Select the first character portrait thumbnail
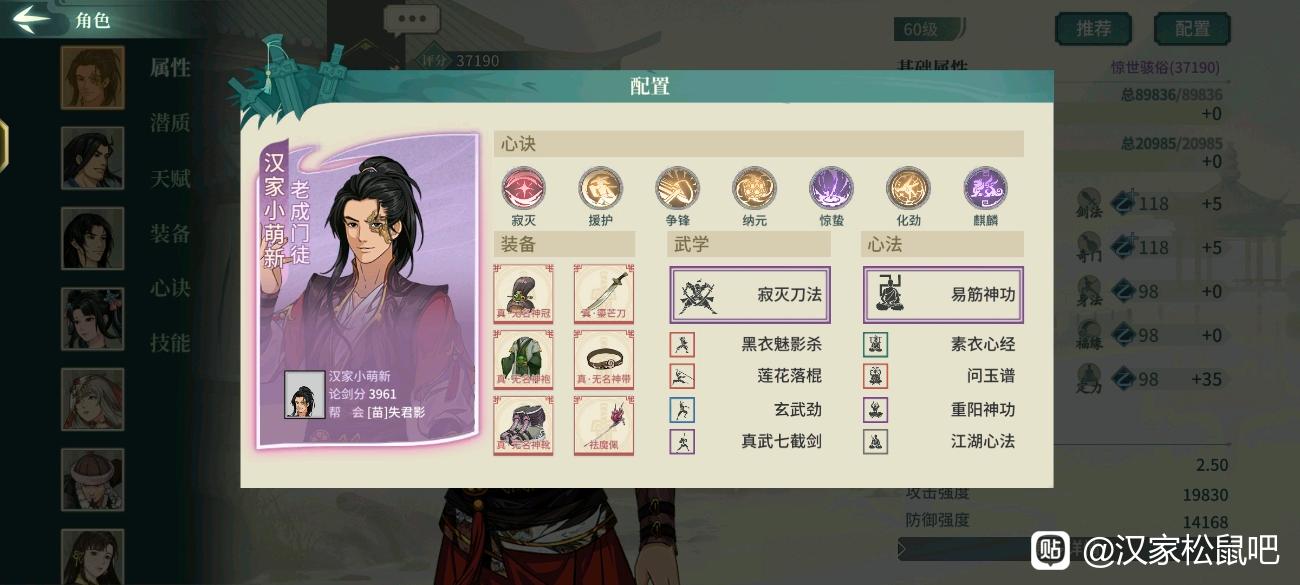The height and width of the screenshot is (585, 1300). [93, 77]
